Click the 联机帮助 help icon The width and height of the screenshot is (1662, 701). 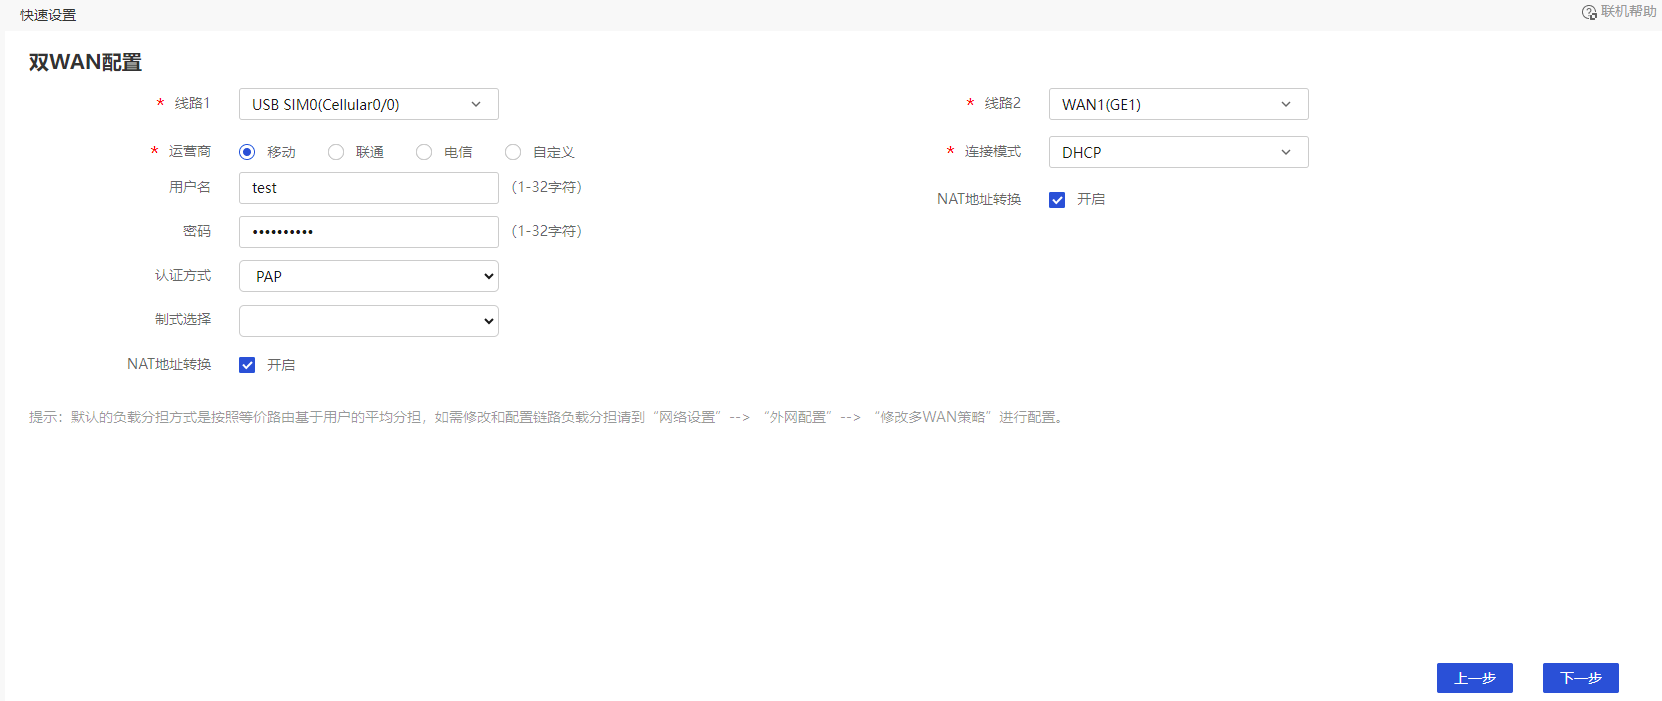1589,12
